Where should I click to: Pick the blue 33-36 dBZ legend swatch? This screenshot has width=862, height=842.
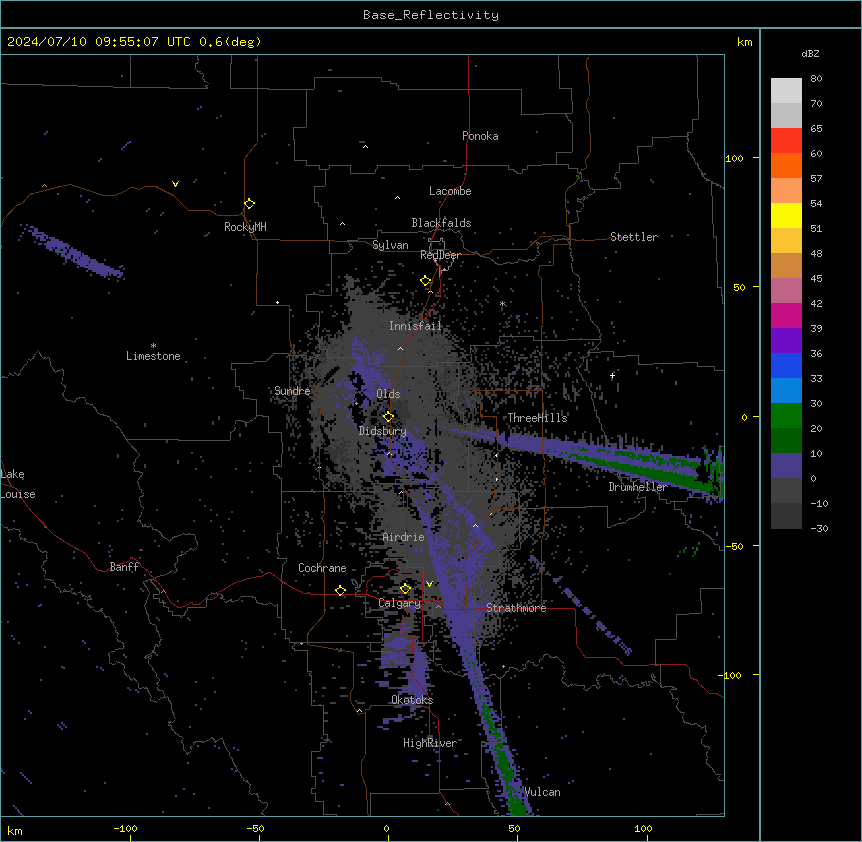coord(786,365)
